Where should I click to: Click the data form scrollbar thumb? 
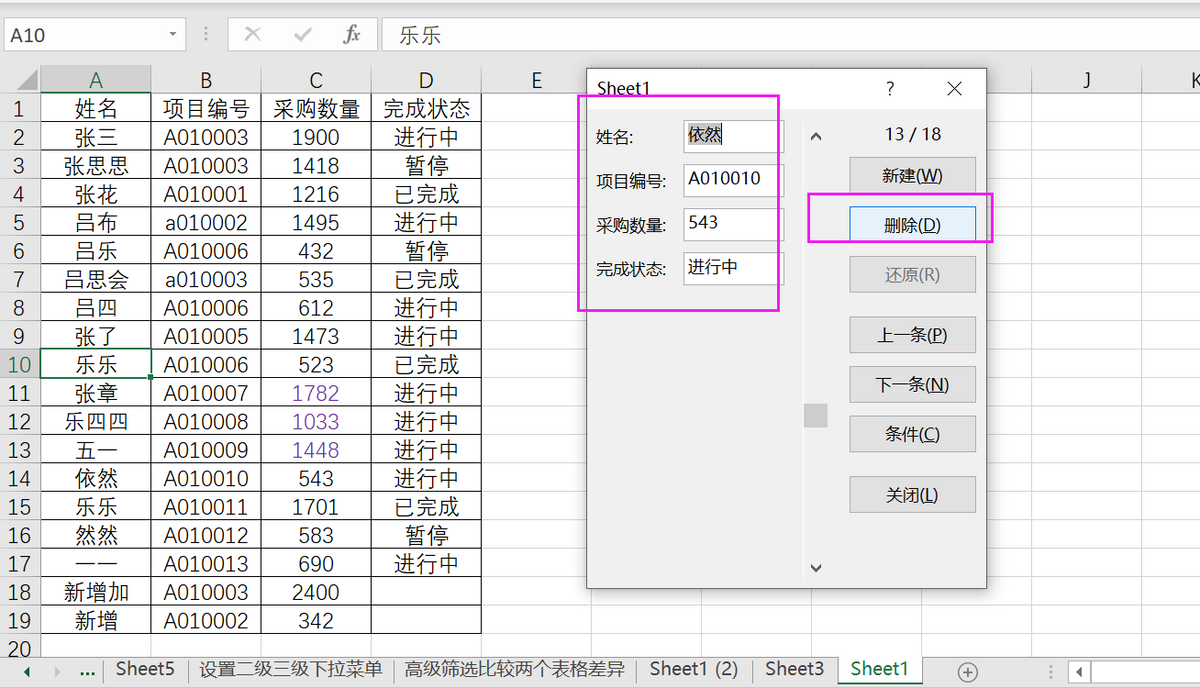816,415
